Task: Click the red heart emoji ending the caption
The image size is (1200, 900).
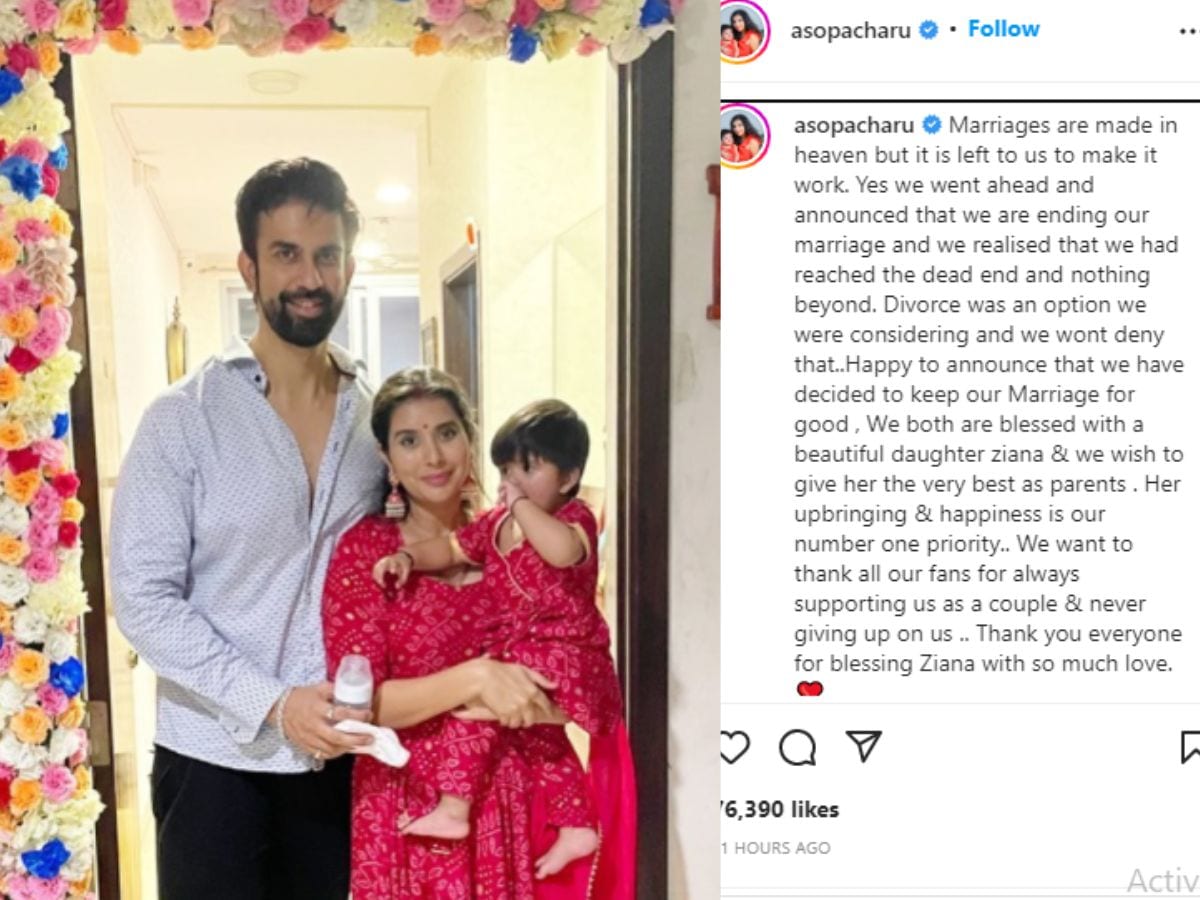Action: [x=809, y=689]
